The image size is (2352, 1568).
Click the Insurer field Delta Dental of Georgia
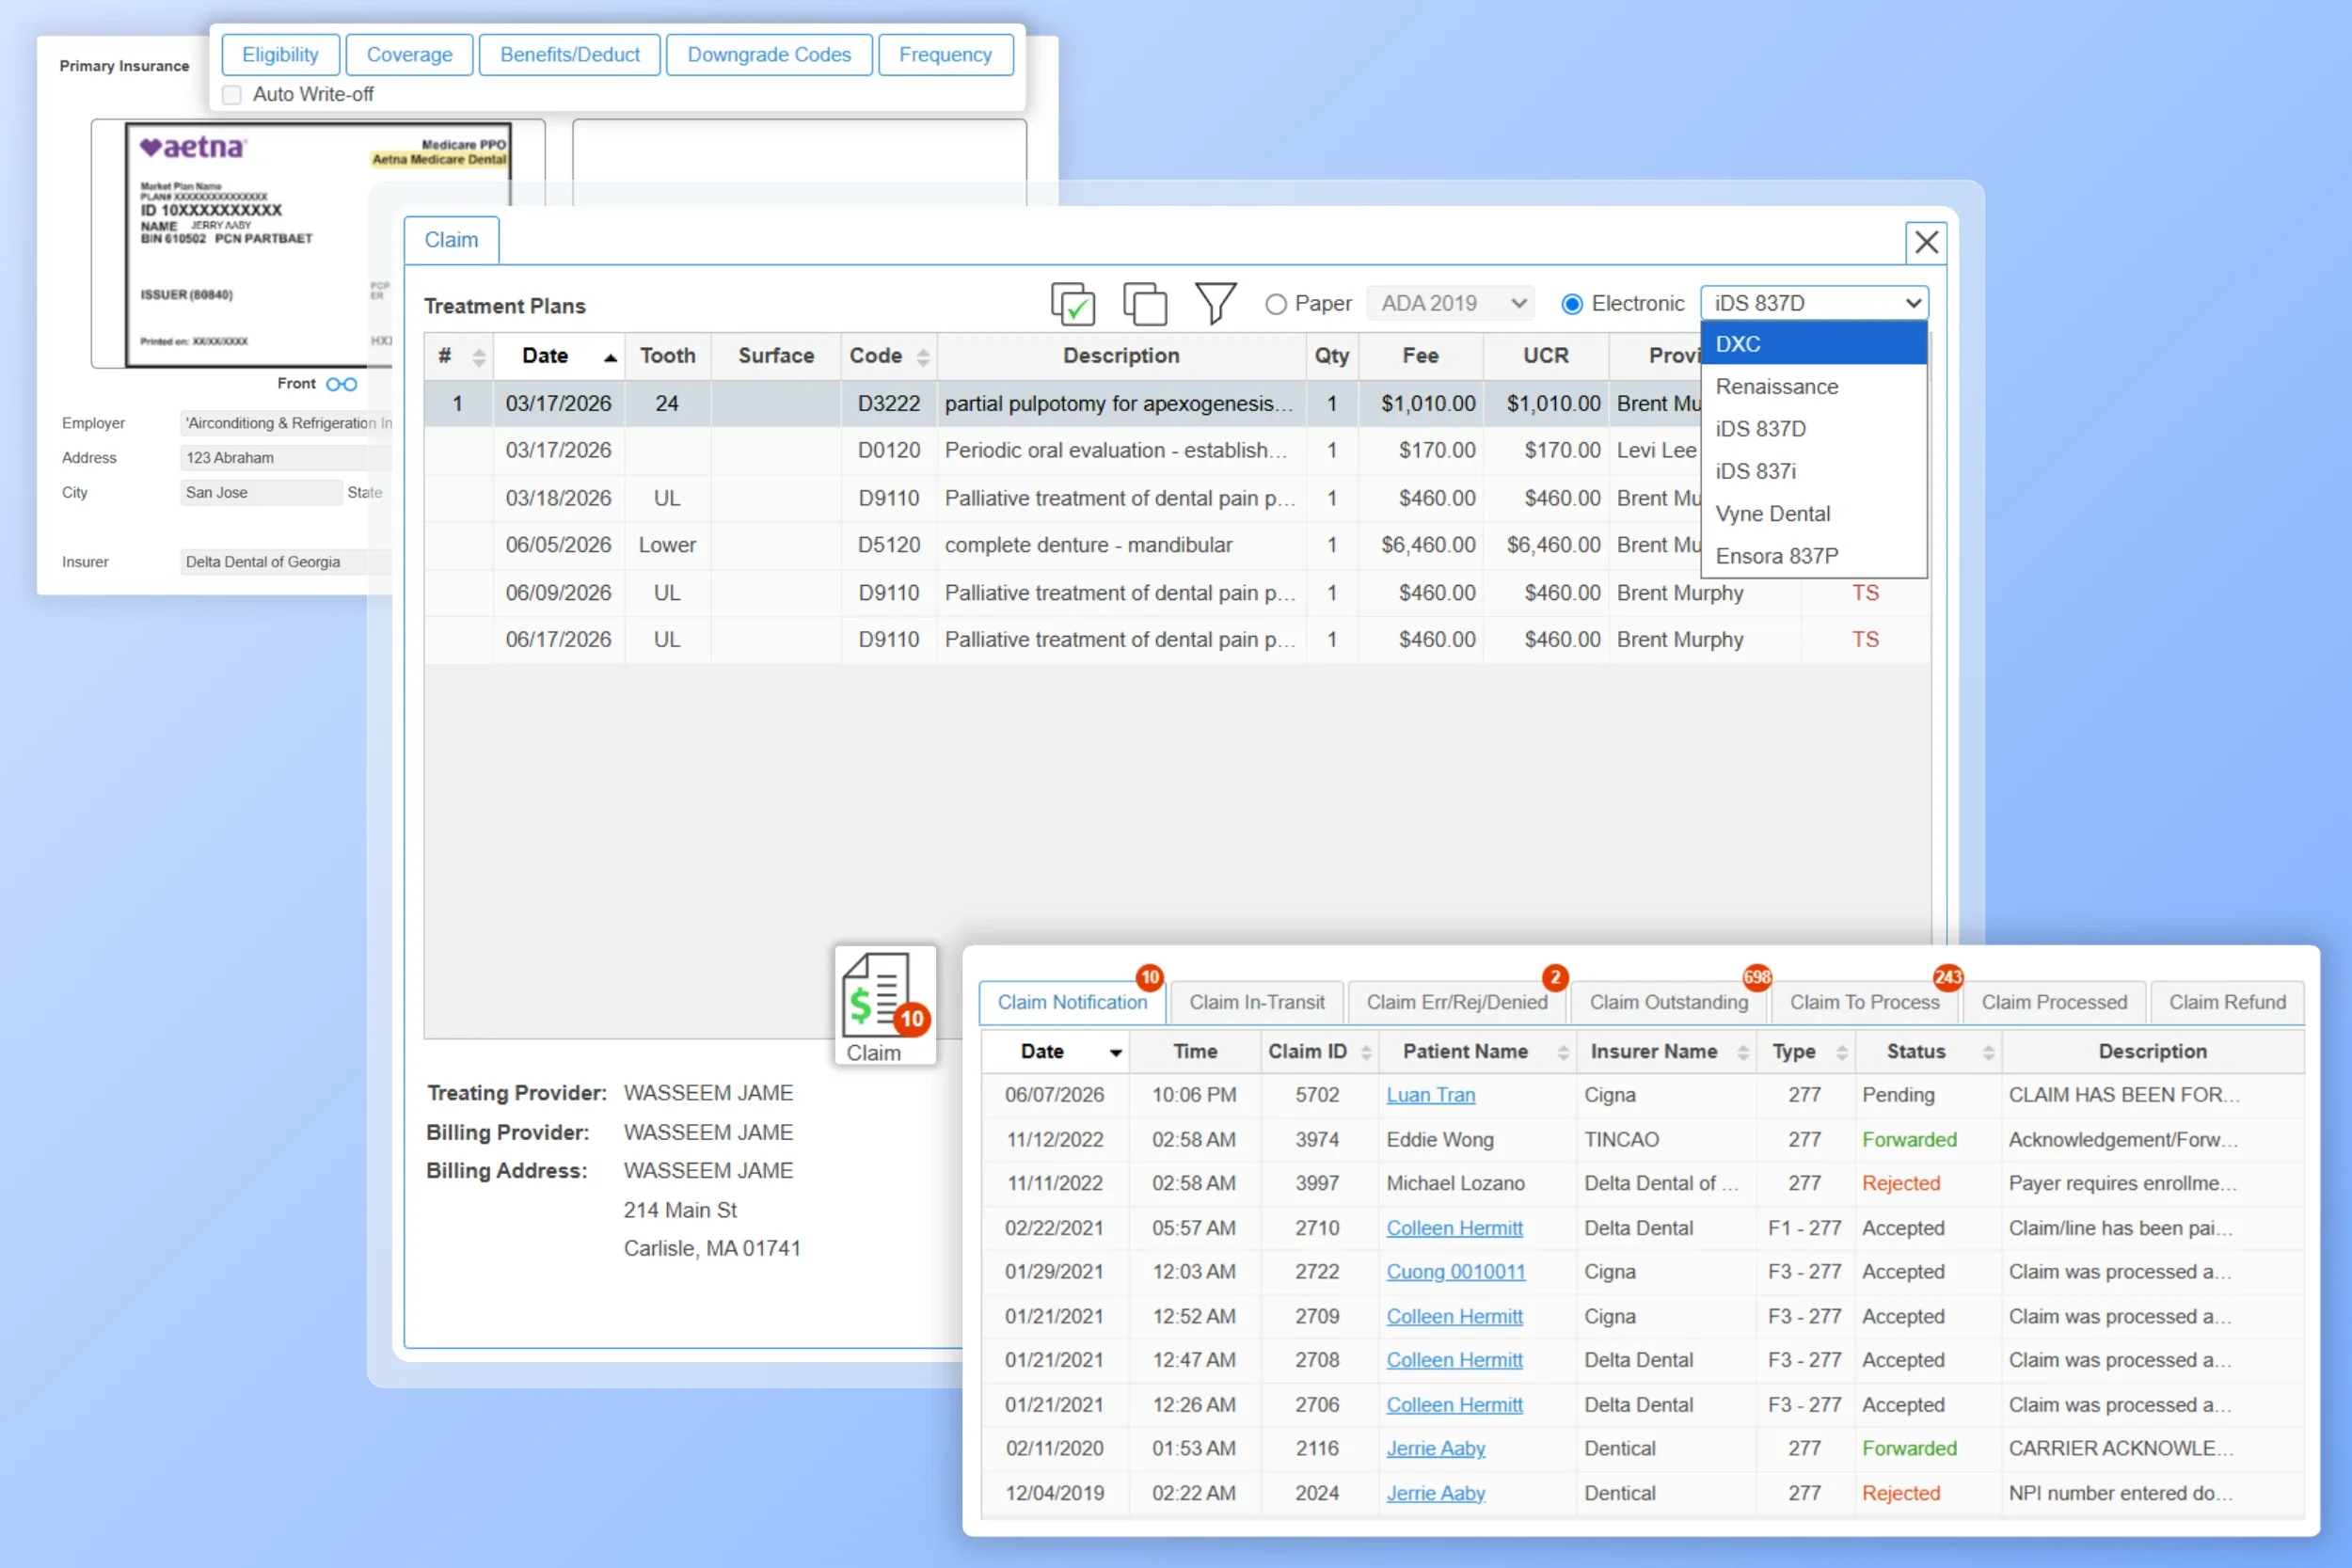coord(286,562)
